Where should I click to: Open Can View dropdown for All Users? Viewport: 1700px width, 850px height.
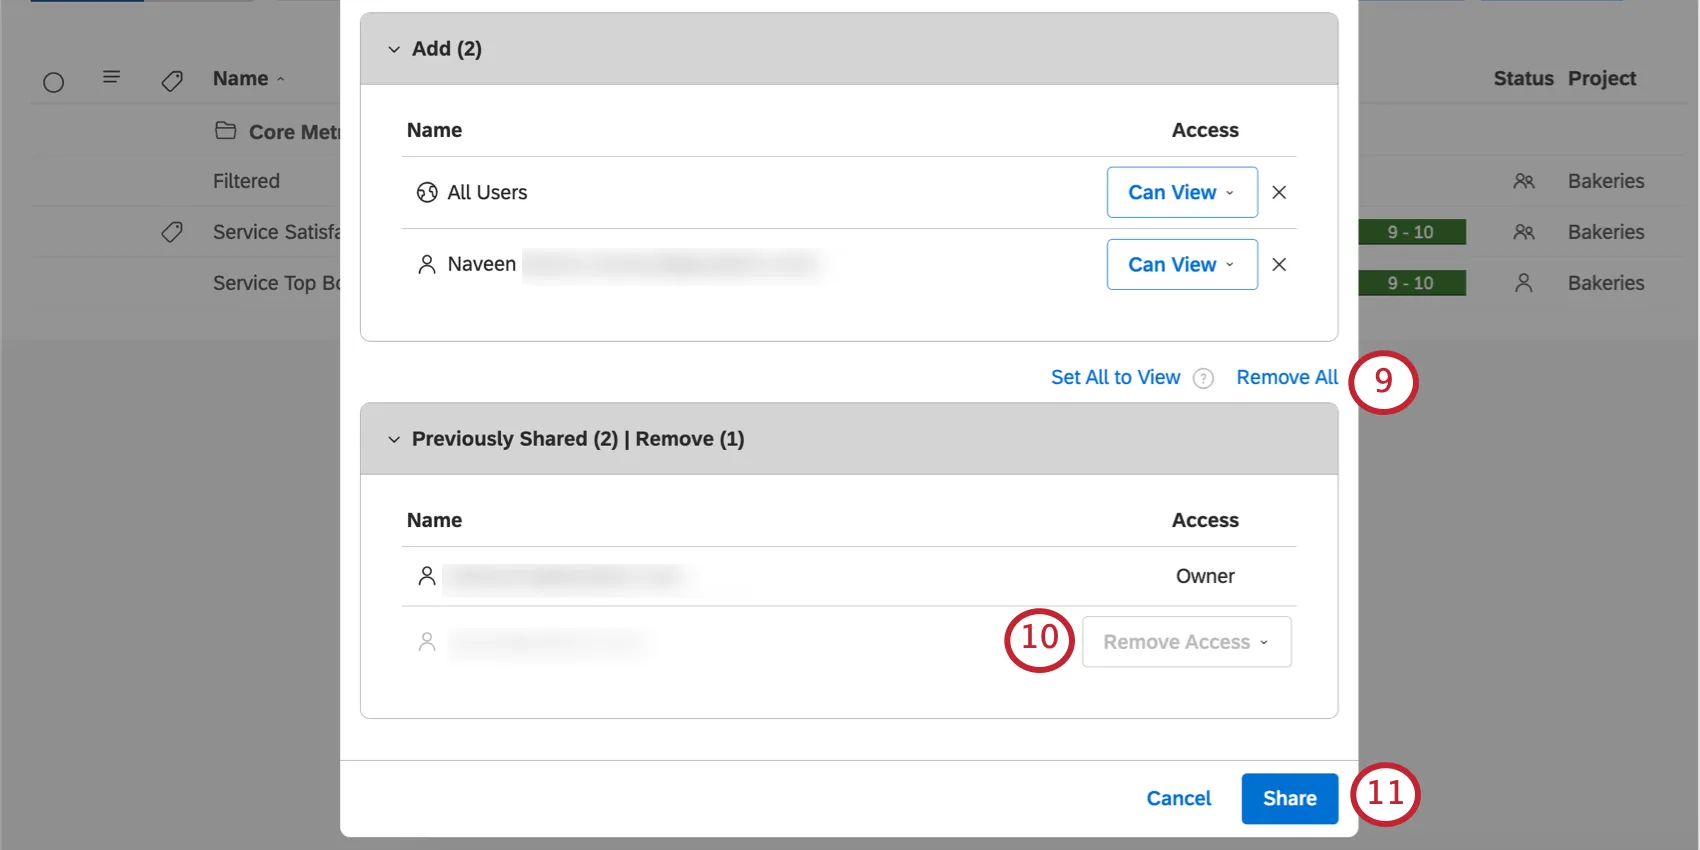click(1181, 192)
